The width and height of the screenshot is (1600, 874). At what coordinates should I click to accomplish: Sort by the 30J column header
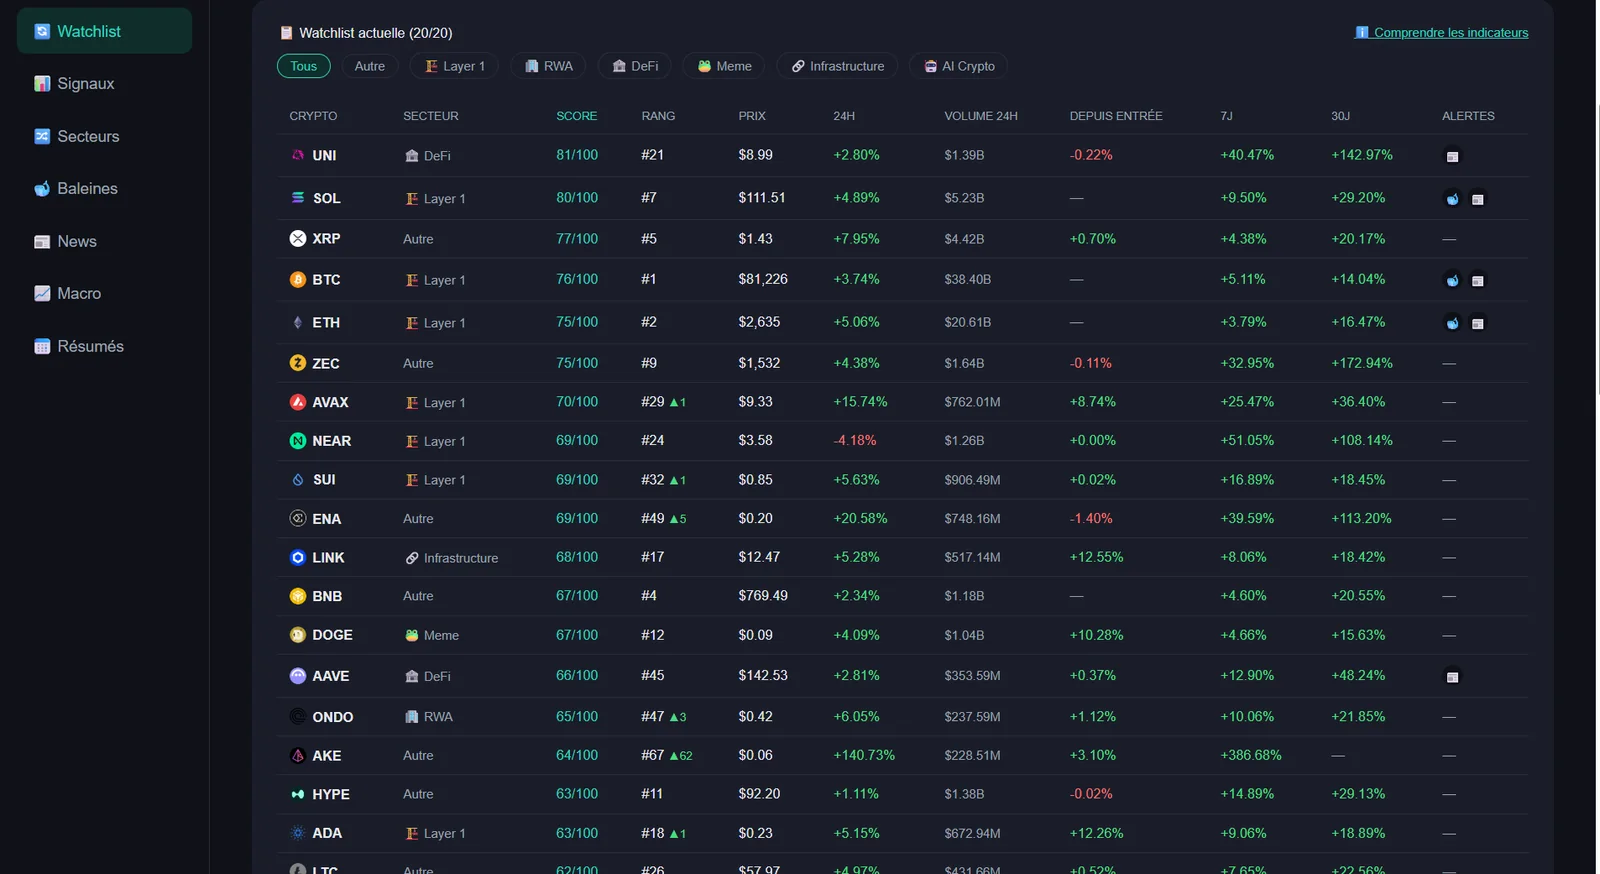click(x=1340, y=116)
